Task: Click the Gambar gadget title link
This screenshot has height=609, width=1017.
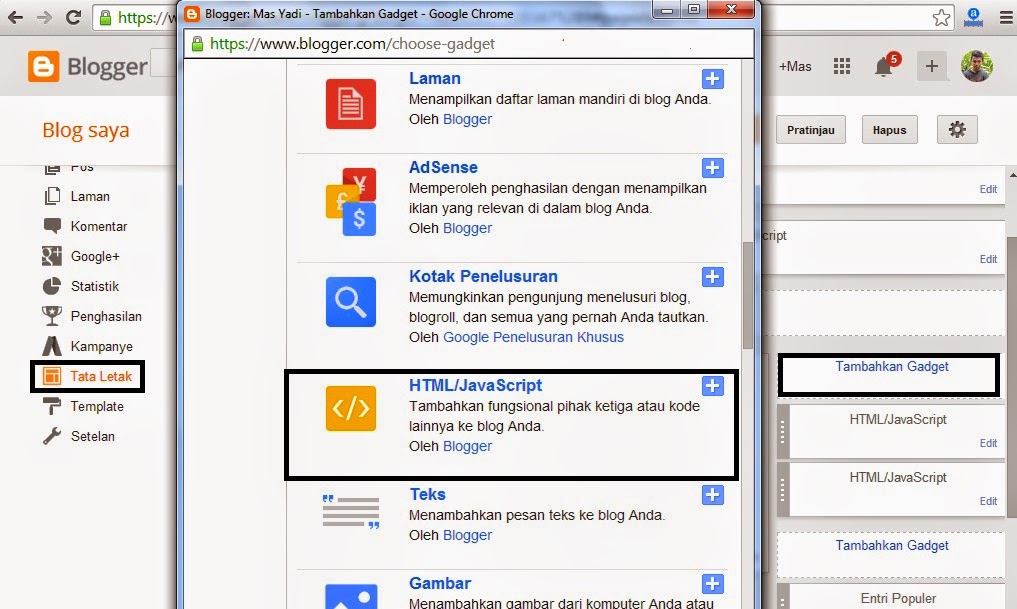Action: 440,583
